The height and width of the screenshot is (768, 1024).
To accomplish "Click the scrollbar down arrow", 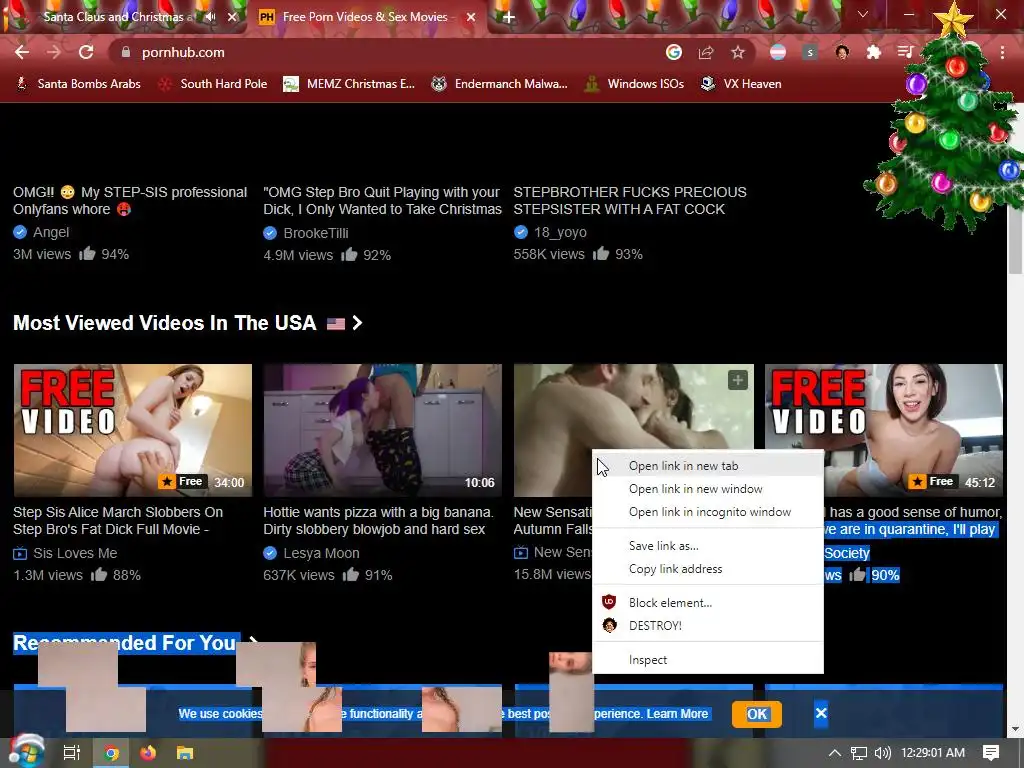I will click(1015, 729).
